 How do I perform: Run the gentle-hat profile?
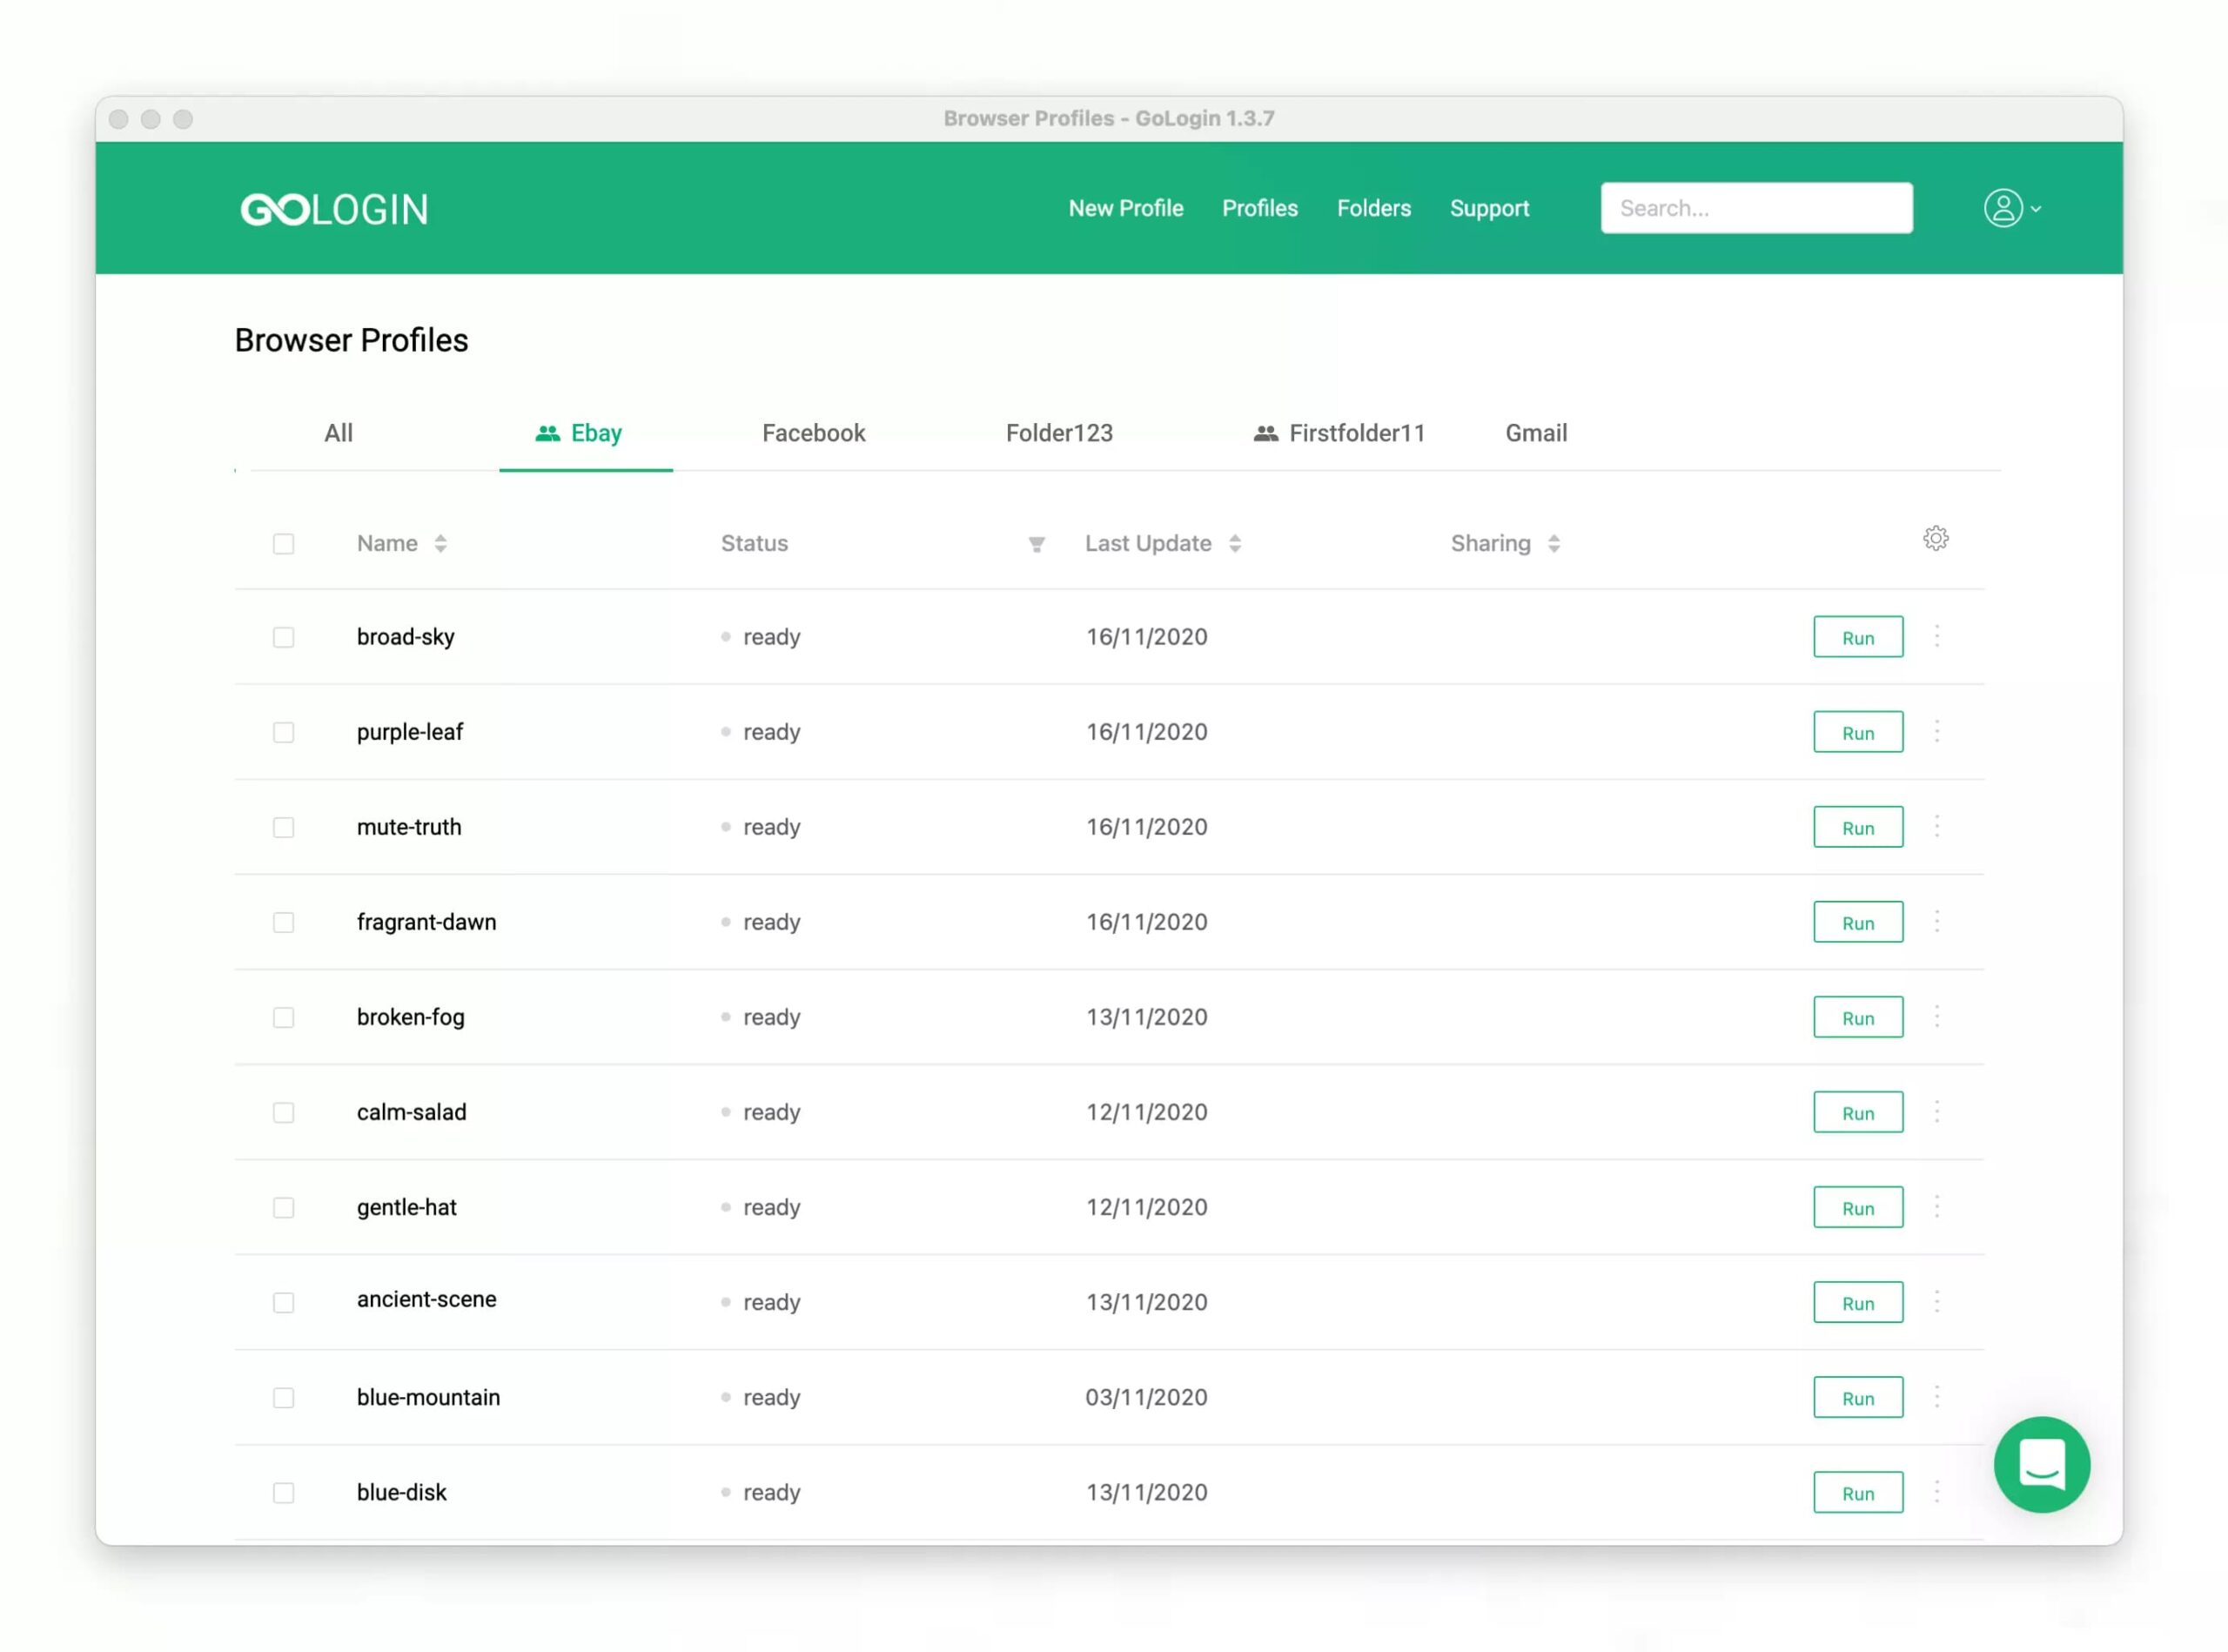1858,1207
